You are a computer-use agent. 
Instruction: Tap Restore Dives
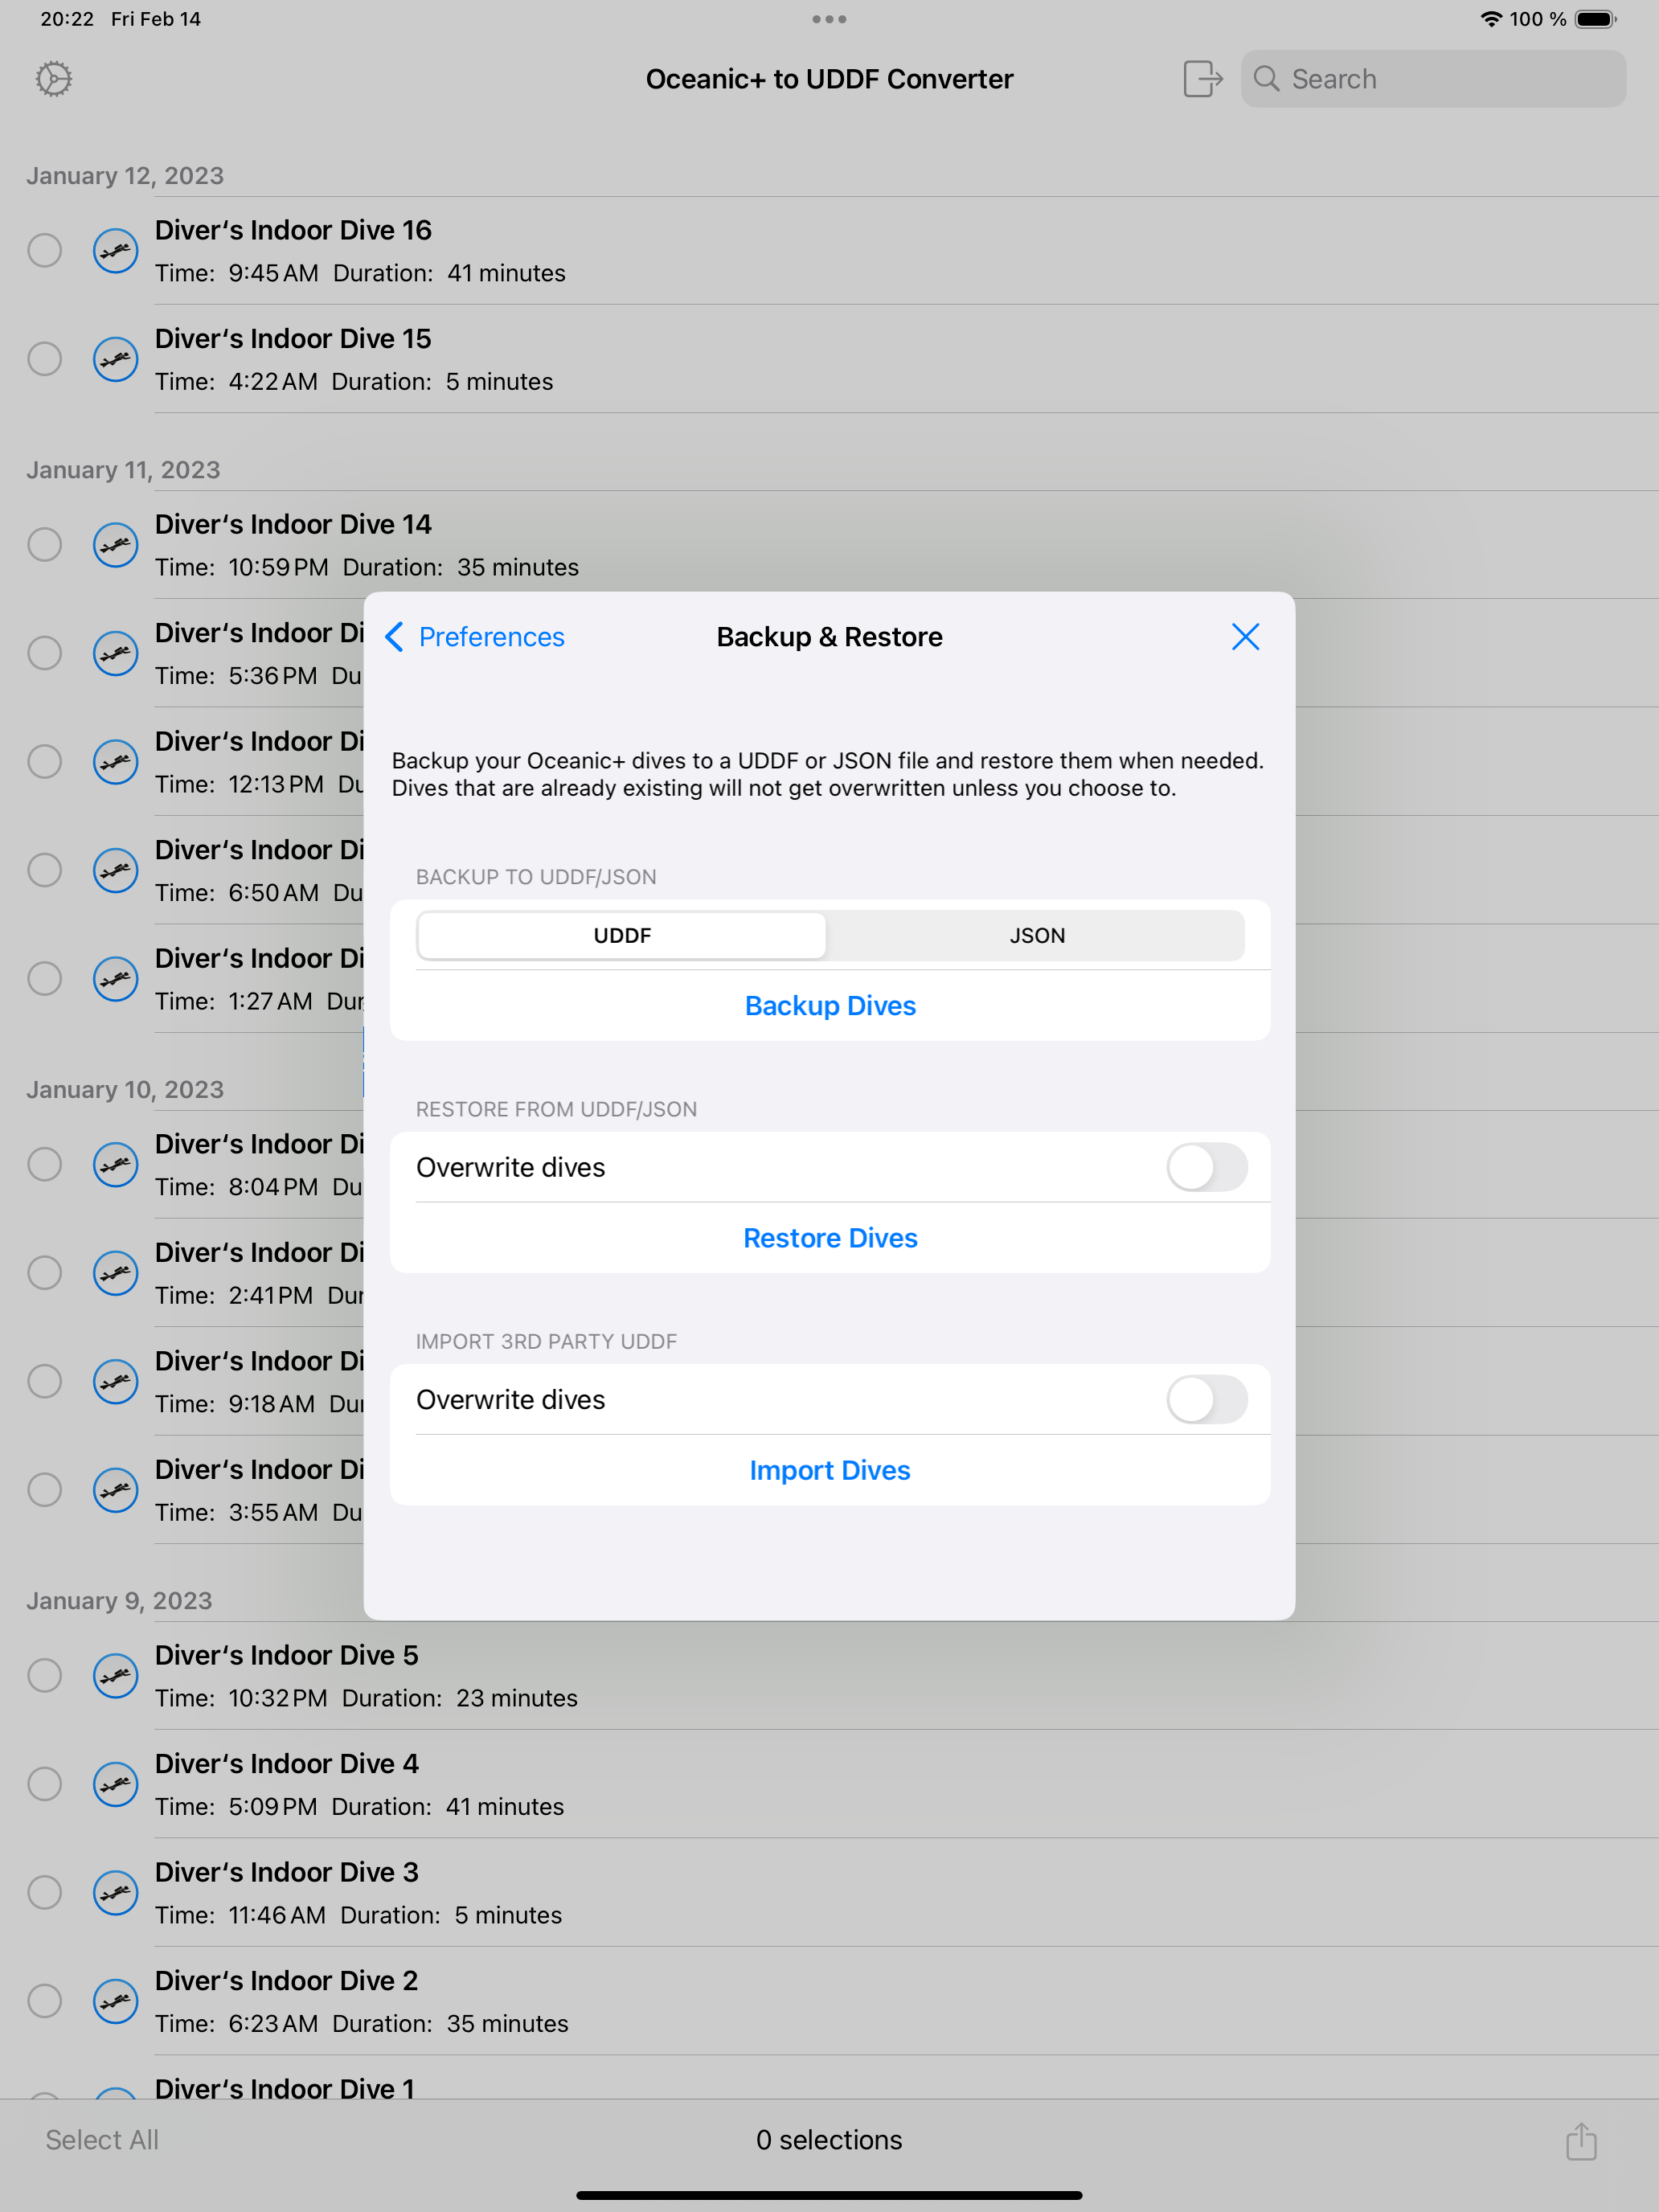click(x=830, y=1238)
